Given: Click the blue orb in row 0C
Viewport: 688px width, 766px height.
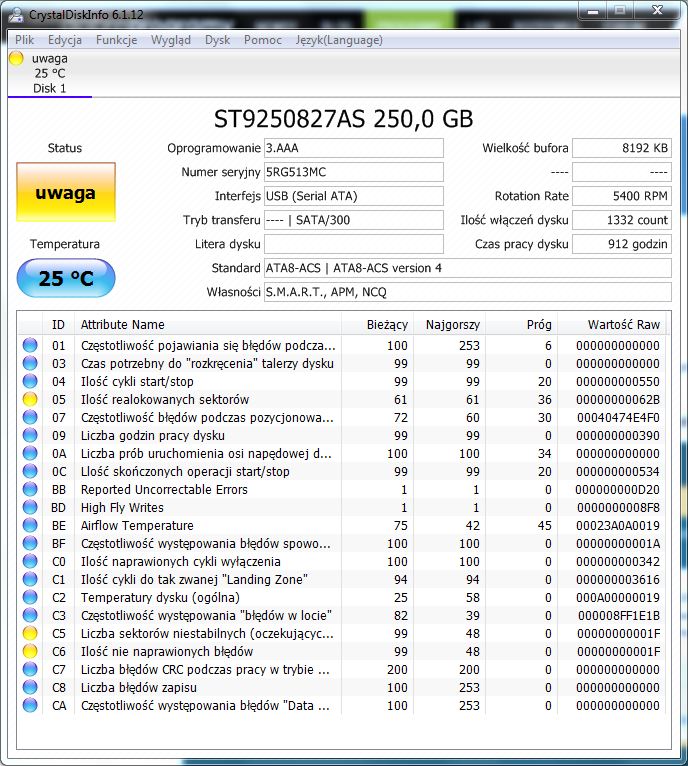Looking at the screenshot, I should click(x=30, y=471).
